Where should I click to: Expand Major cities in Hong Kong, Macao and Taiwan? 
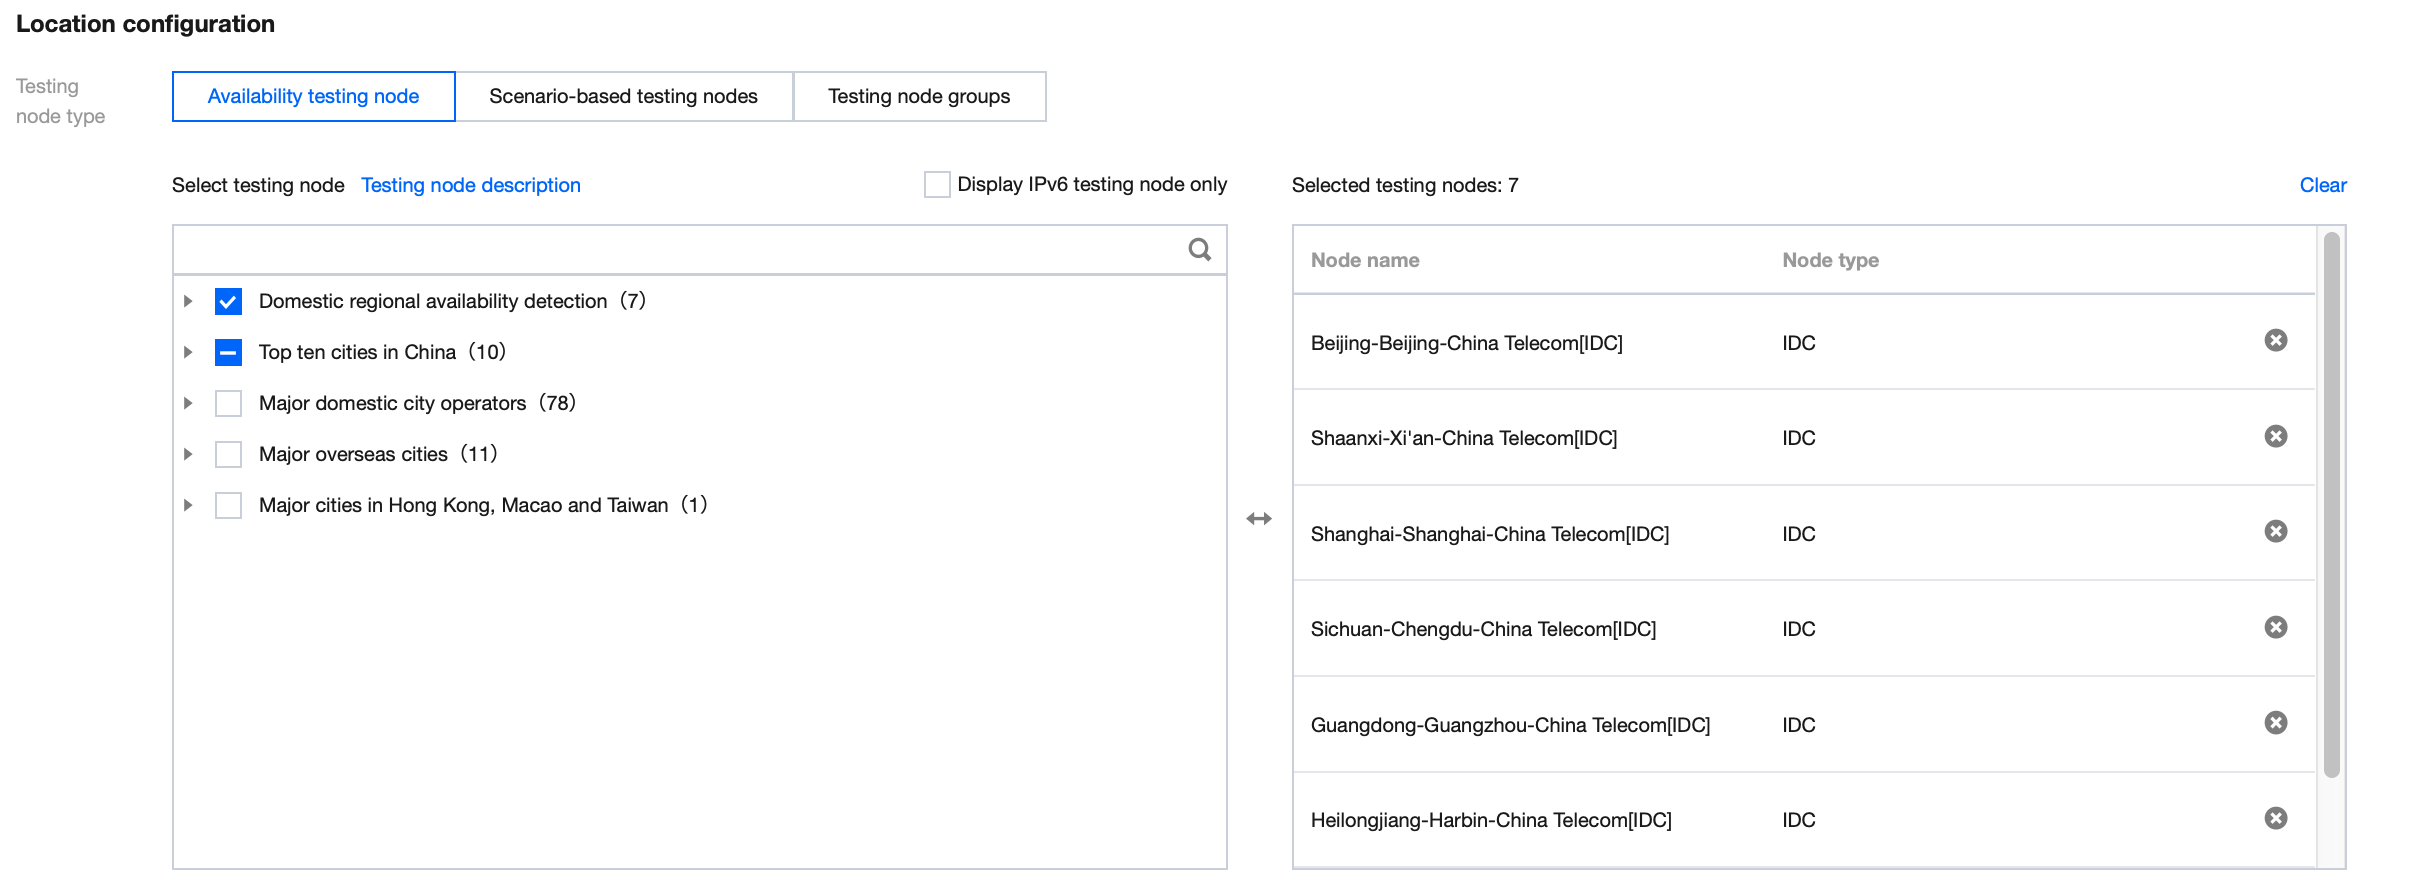[x=188, y=506]
